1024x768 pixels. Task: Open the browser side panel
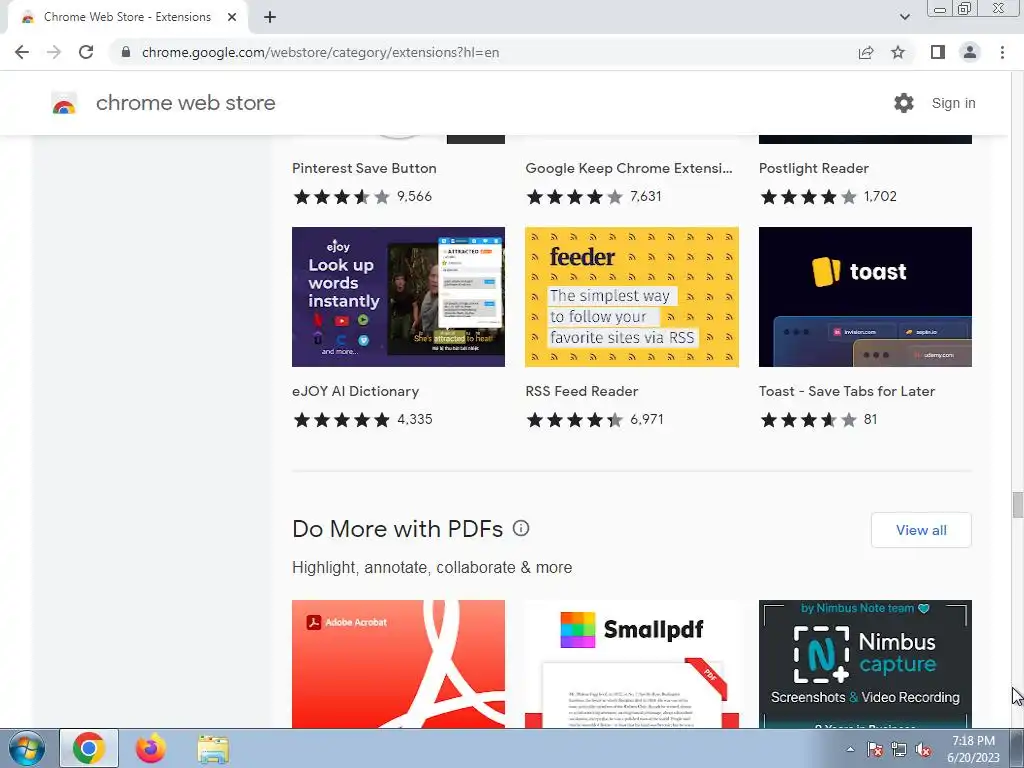point(938,52)
